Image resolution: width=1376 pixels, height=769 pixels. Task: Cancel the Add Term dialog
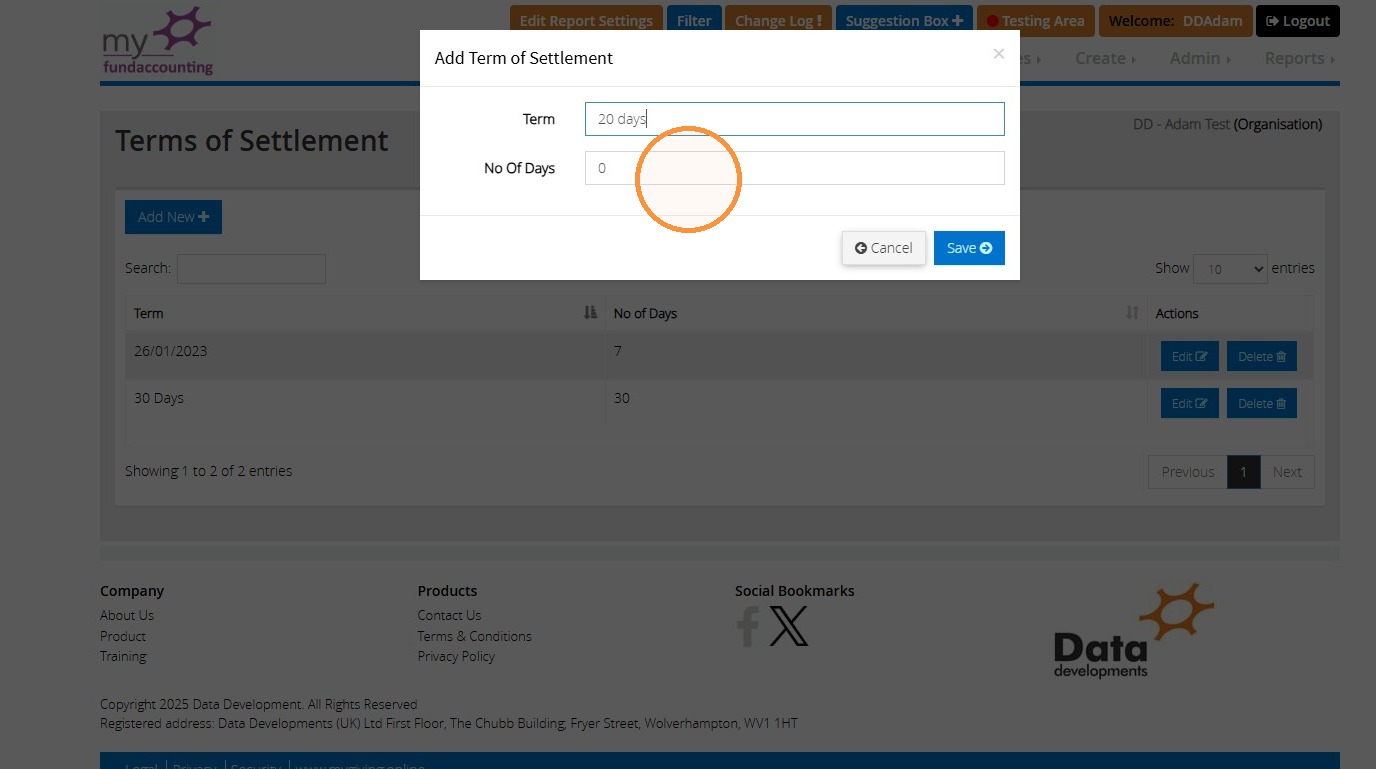[884, 248]
